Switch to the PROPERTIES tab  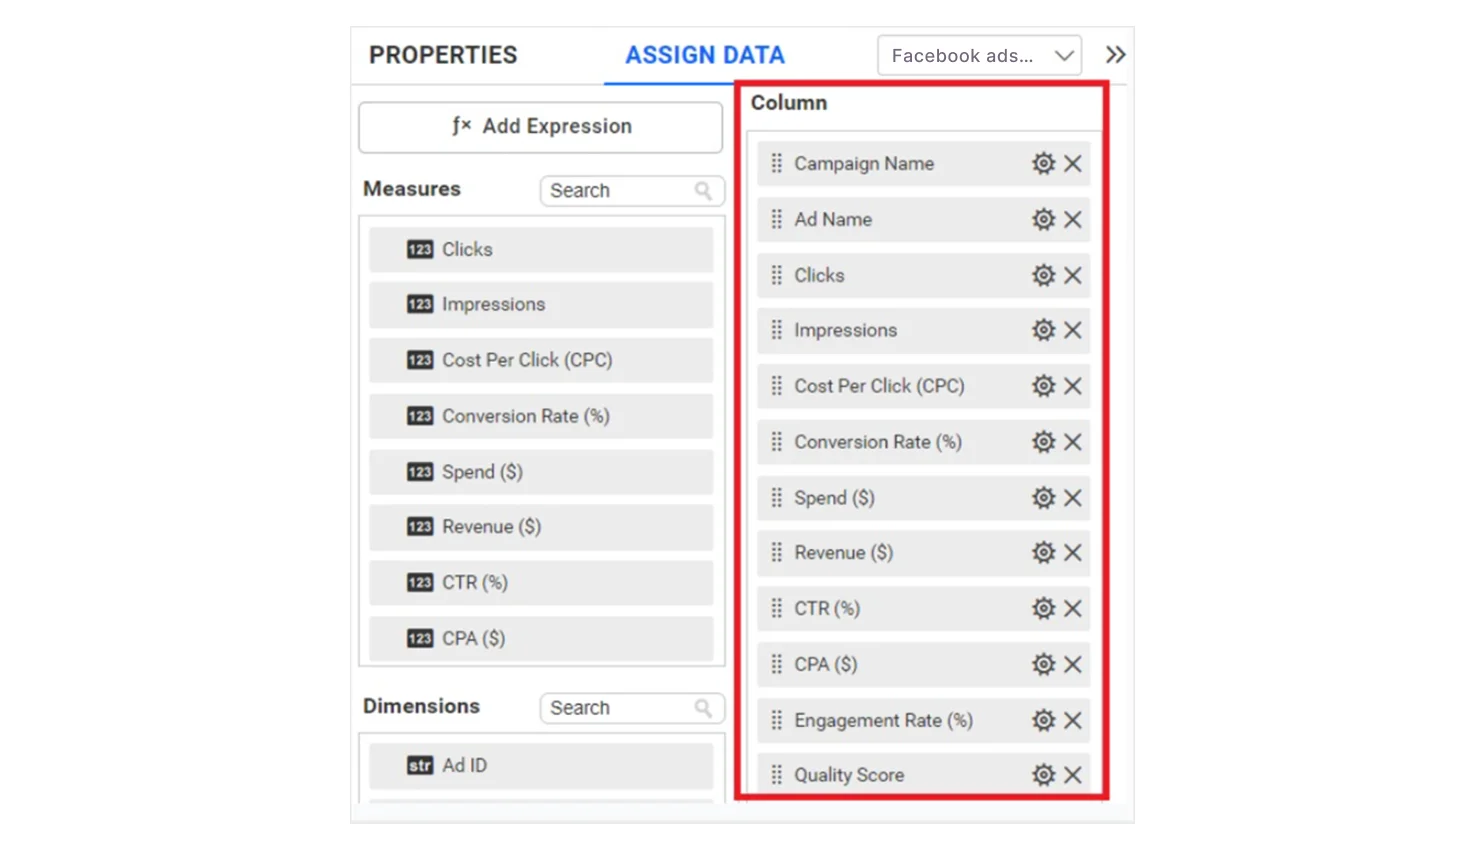point(443,55)
